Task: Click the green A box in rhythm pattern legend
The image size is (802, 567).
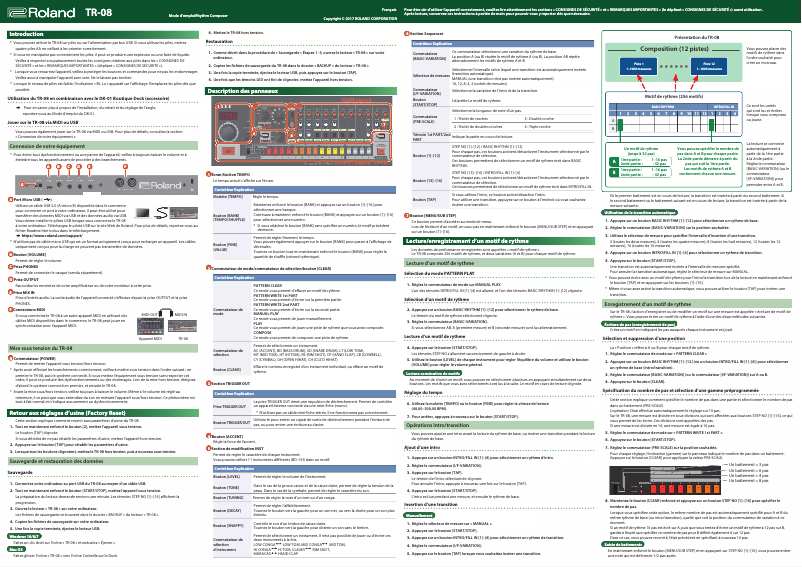Action: click(614, 161)
